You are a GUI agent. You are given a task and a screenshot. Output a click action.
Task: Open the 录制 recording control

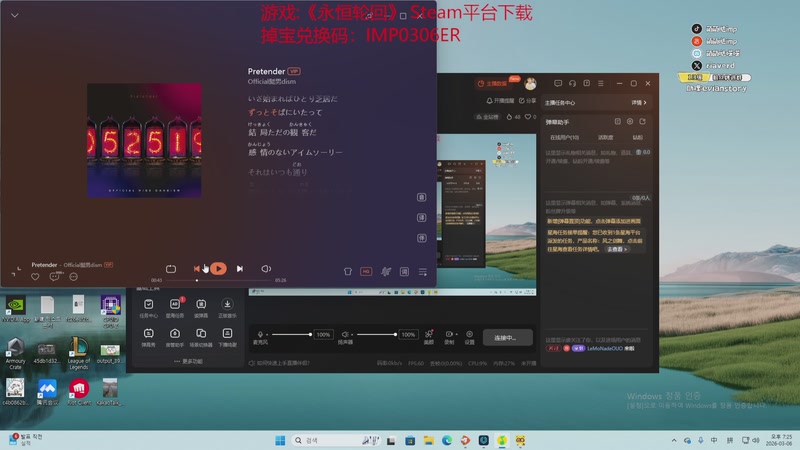tap(449, 337)
